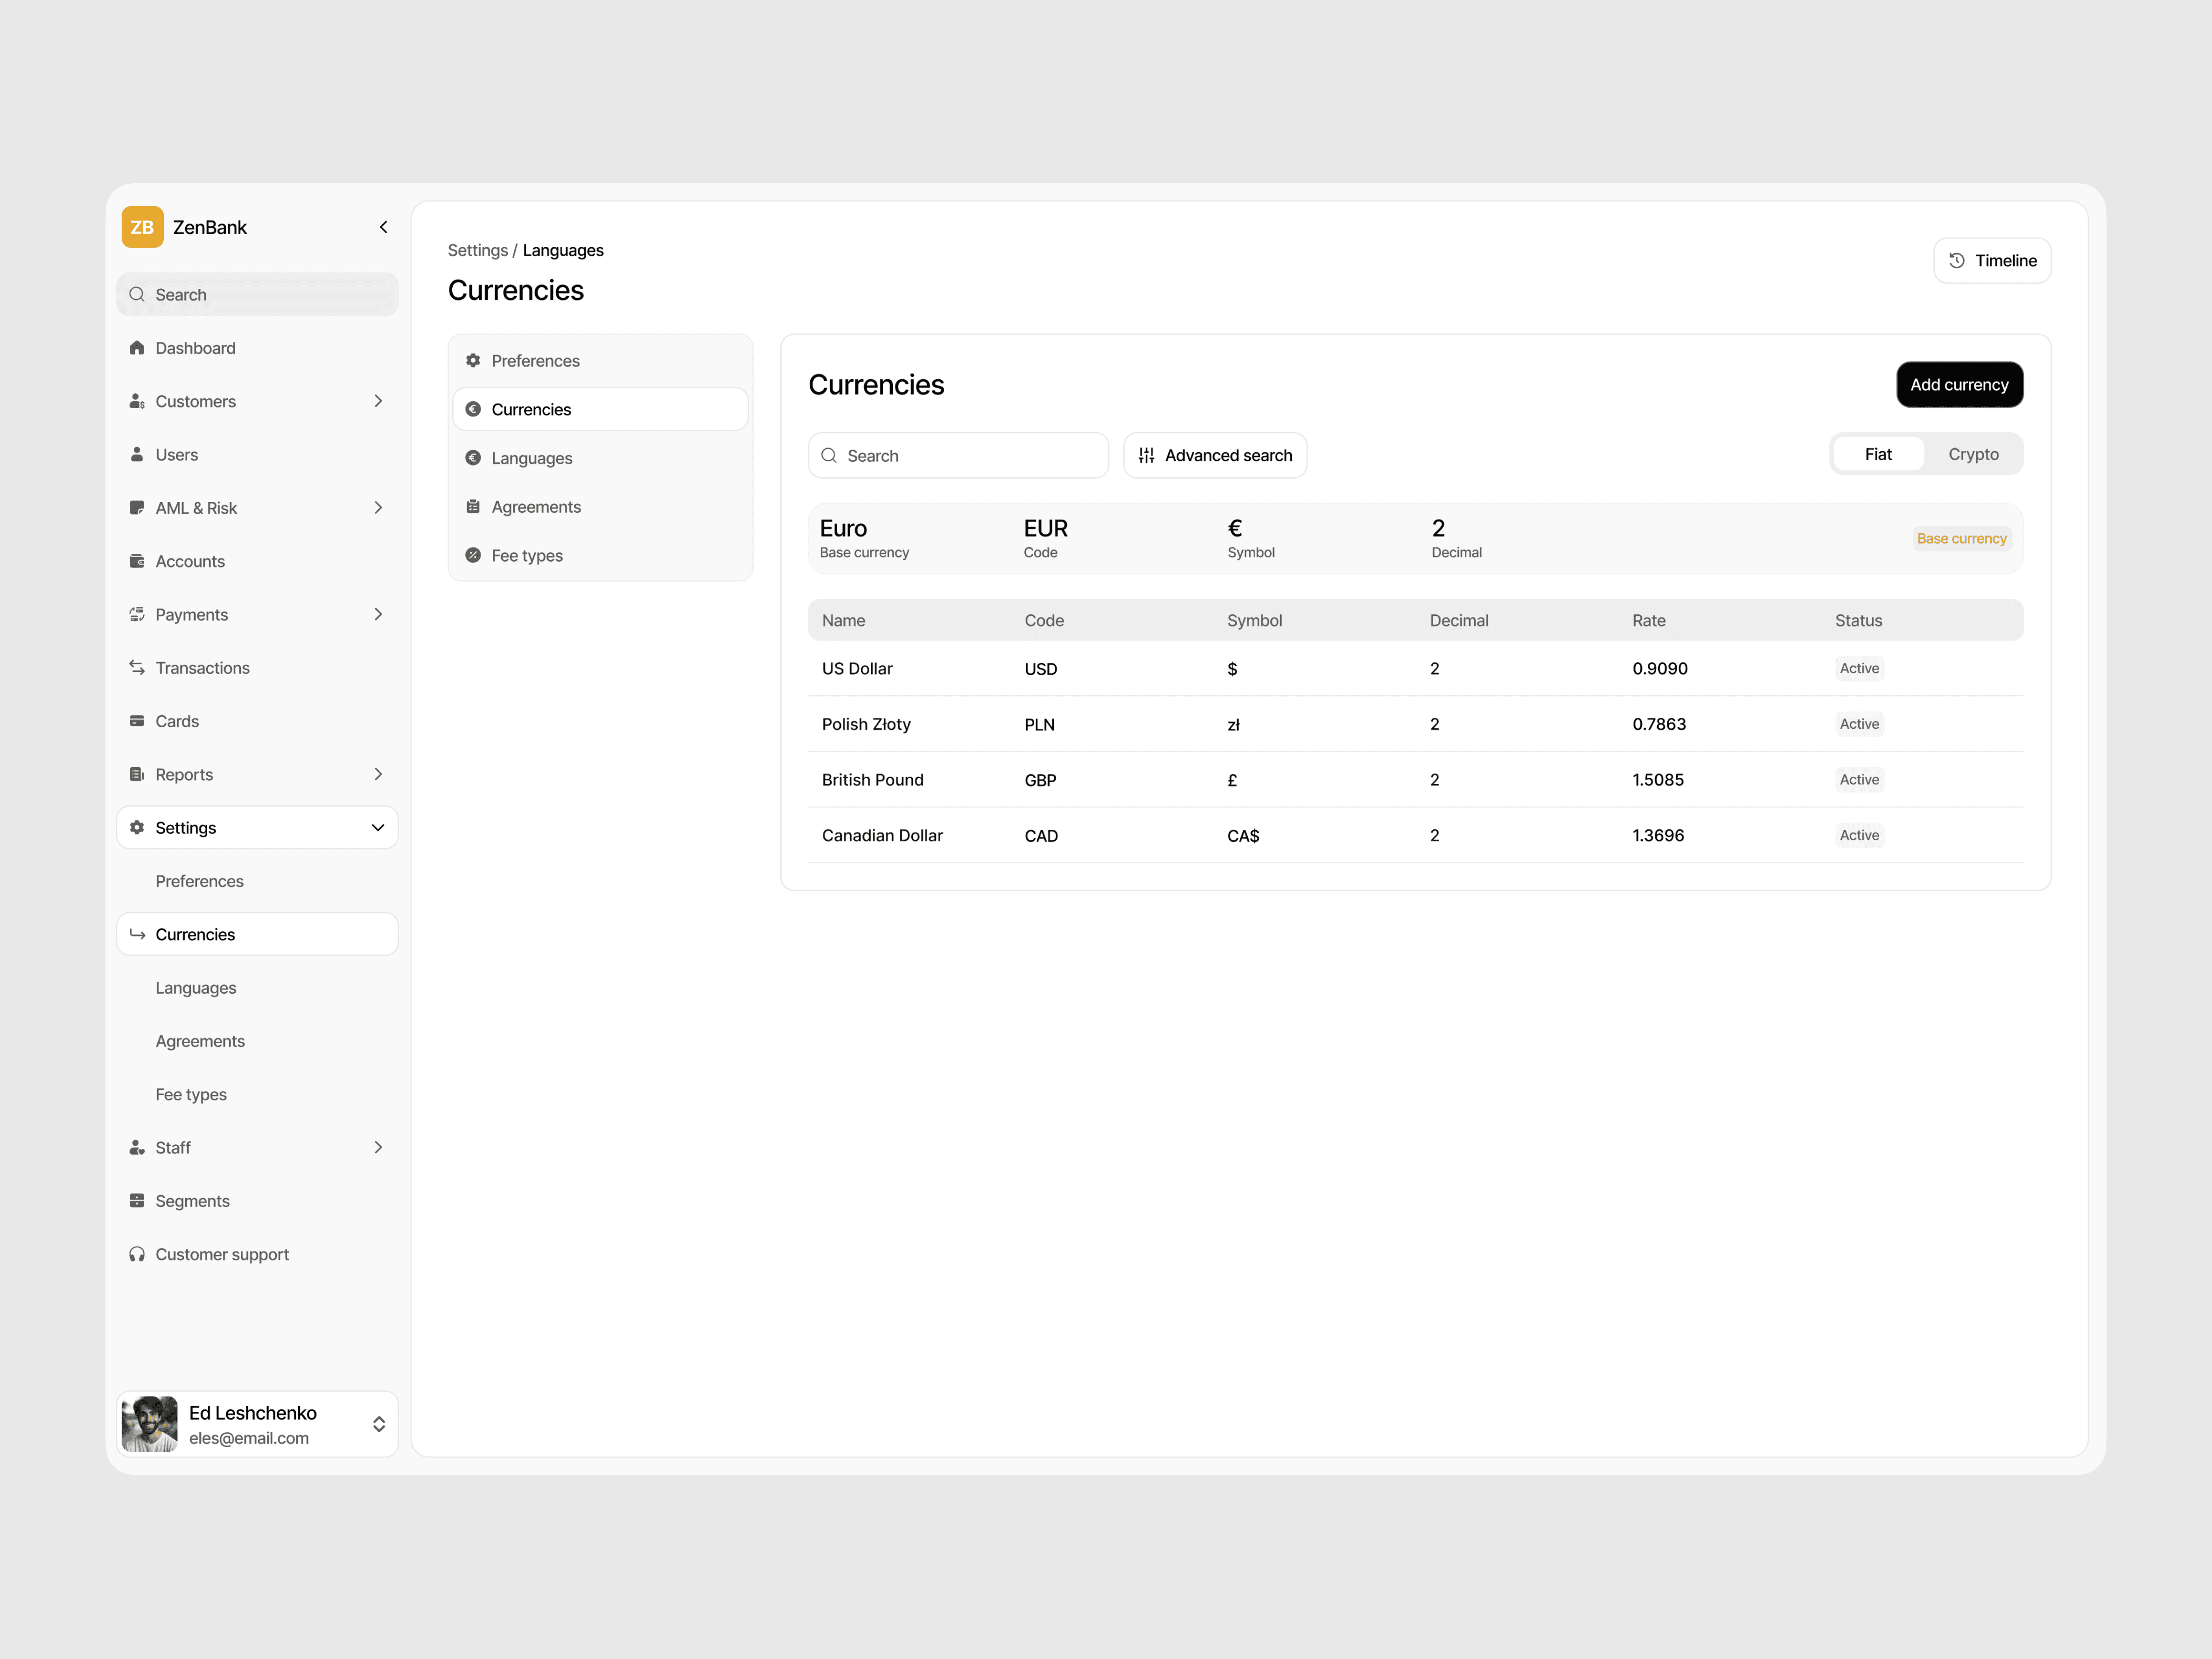Expand the Customers submenu chevron

(x=378, y=401)
